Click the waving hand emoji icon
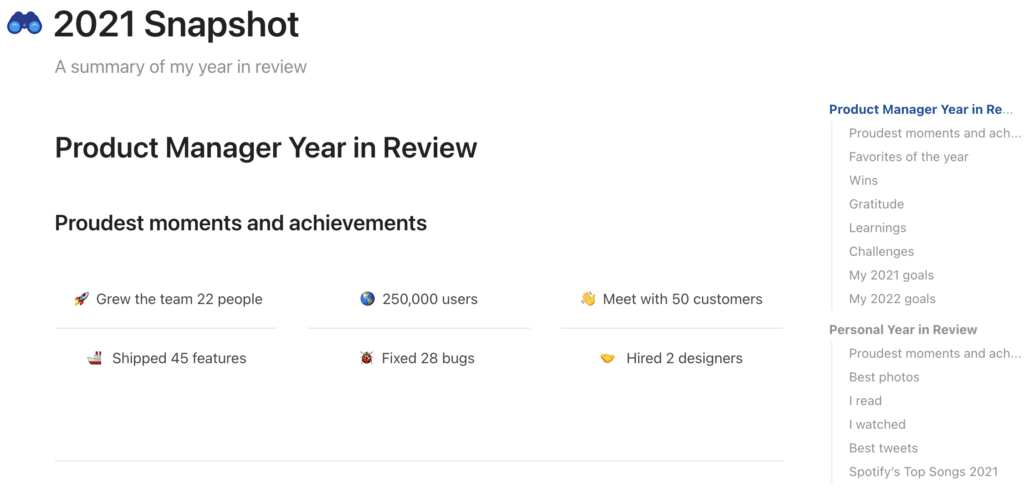Image resolution: width=1024 pixels, height=497 pixels. (588, 299)
